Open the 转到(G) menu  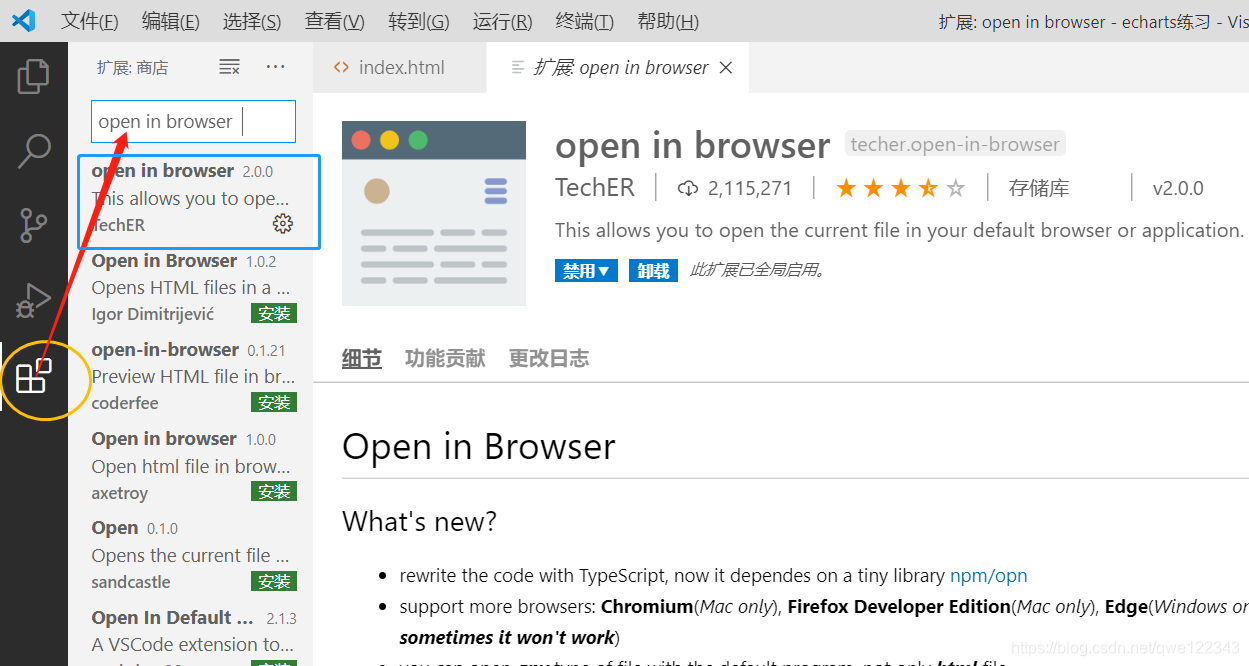click(418, 21)
